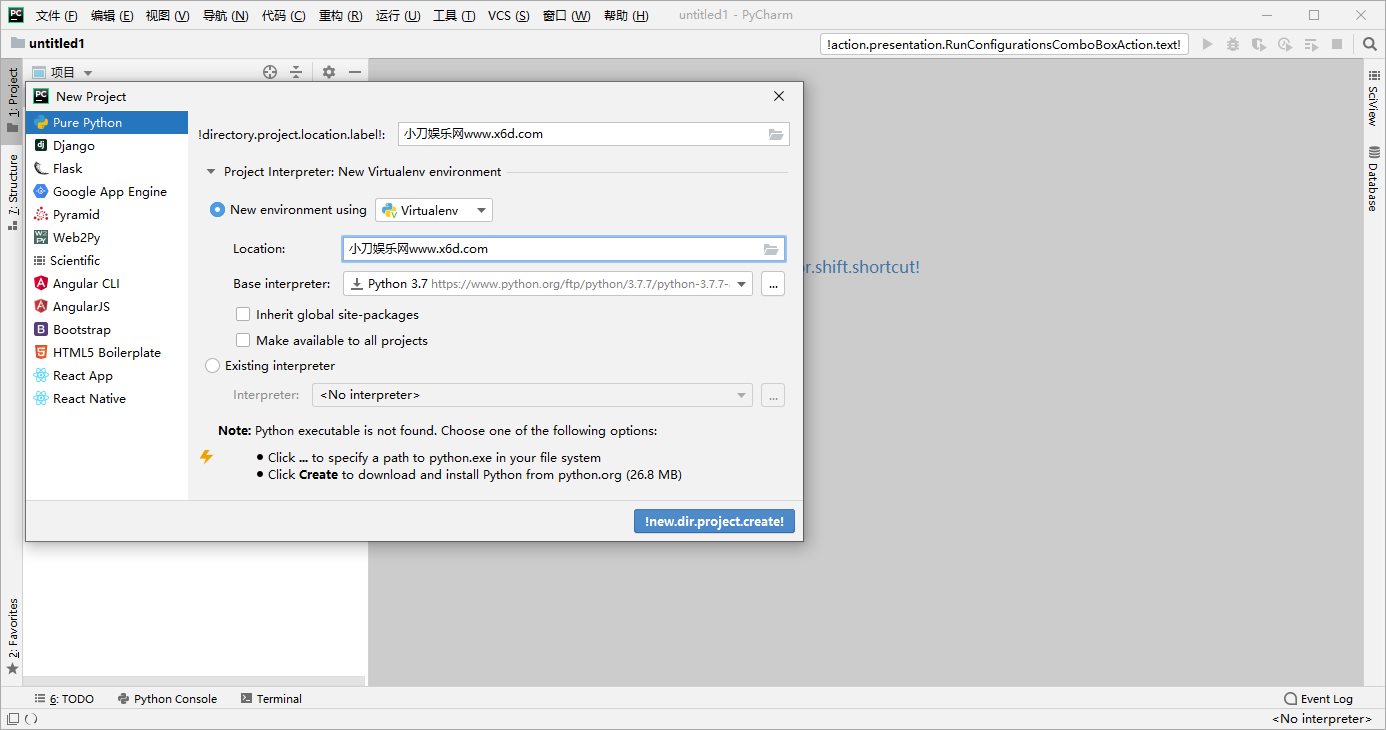Select Existing interpreter radio button
Viewport: 1386px width, 730px height.
[212, 366]
